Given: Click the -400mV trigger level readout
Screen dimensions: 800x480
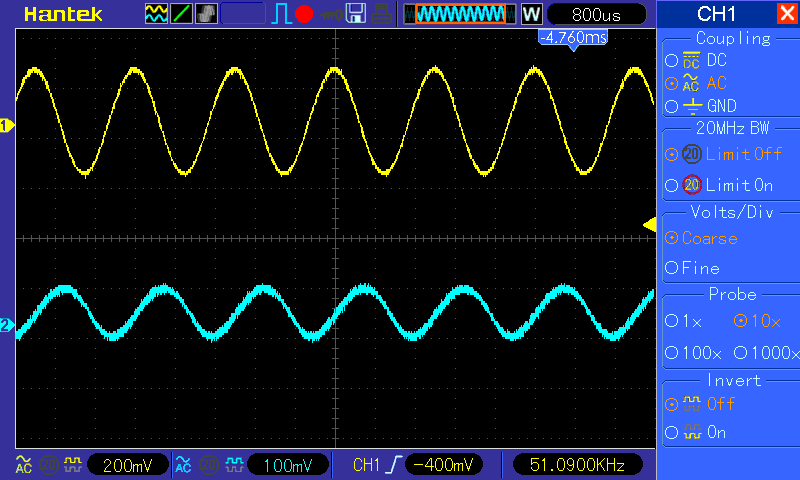Looking at the screenshot, I should click(x=443, y=465).
